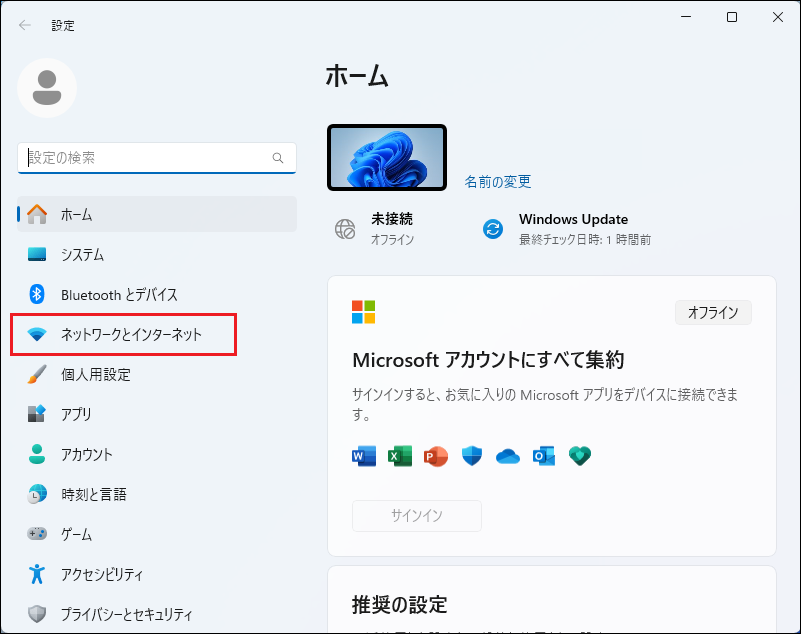Click the Excel icon in Microsoft account card
Viewport: 801px width, 634px height.
tap(400, 456)
